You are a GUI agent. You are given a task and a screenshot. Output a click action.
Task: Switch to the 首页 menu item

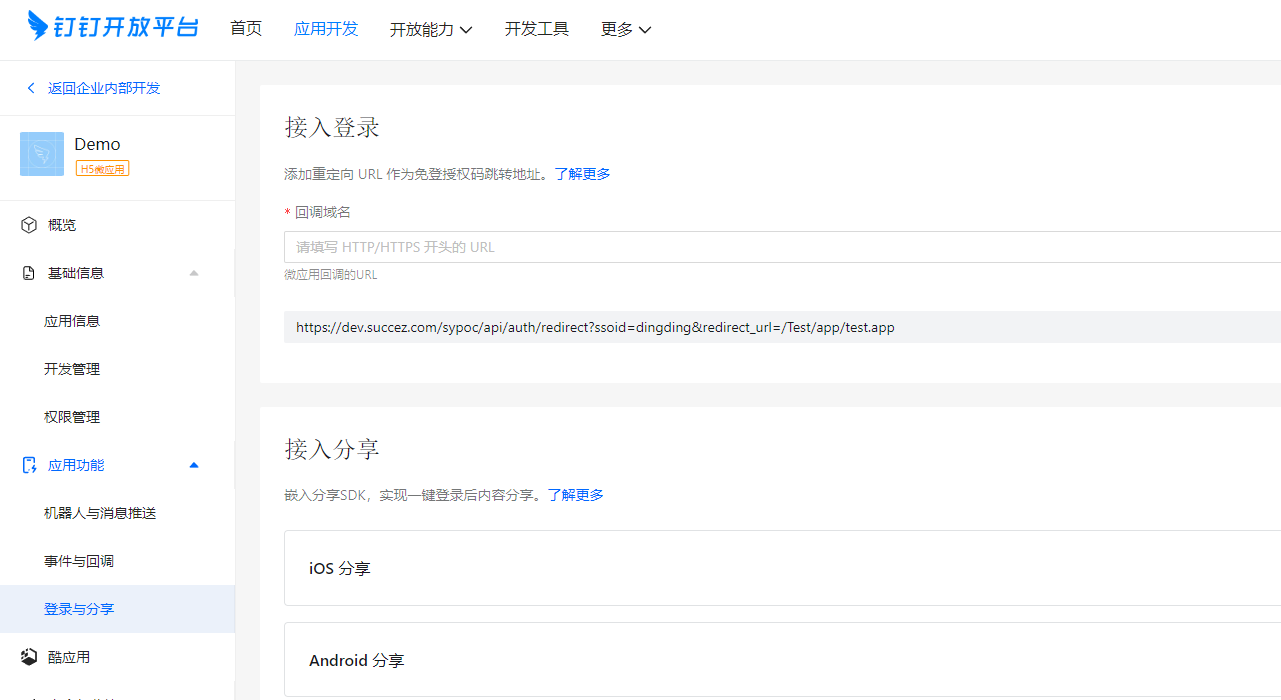(x=246, y=29)
